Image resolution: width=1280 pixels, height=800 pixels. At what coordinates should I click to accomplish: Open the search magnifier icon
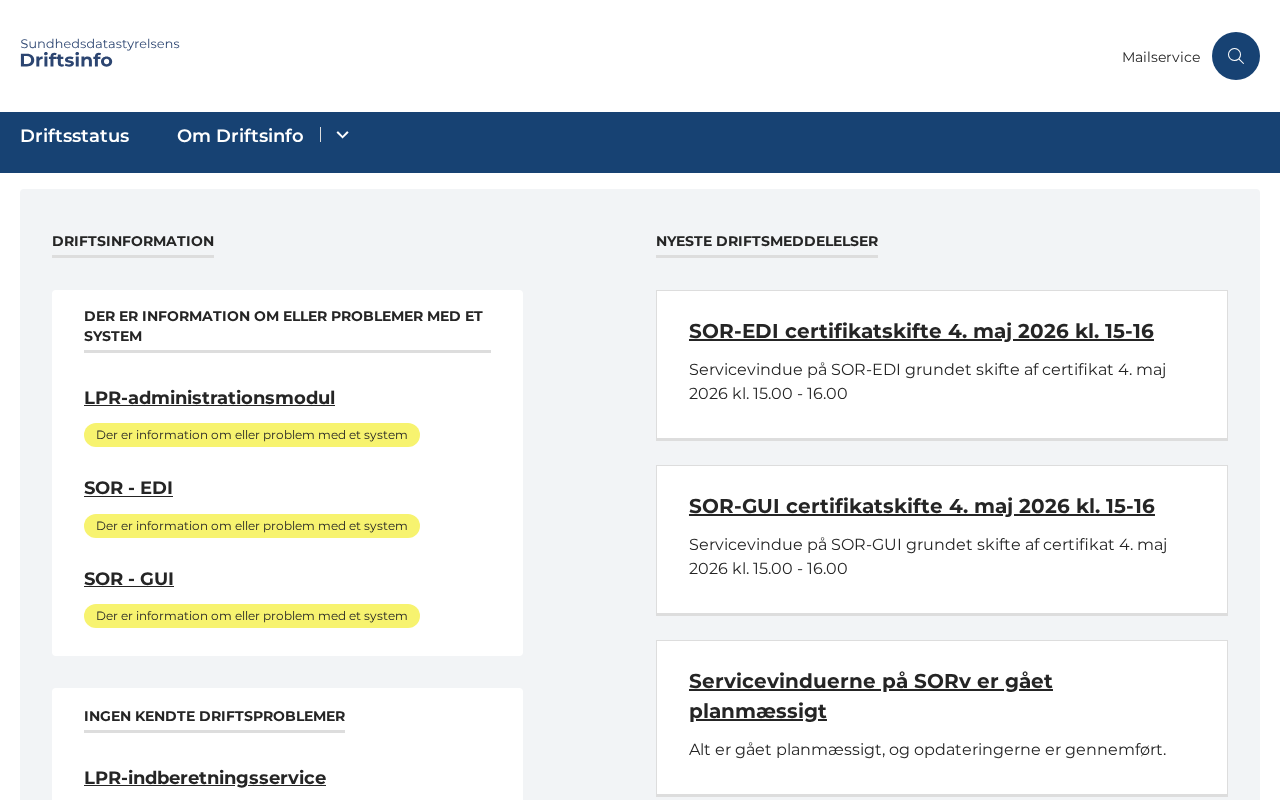pyautogui.click(x=1236, y=56)
